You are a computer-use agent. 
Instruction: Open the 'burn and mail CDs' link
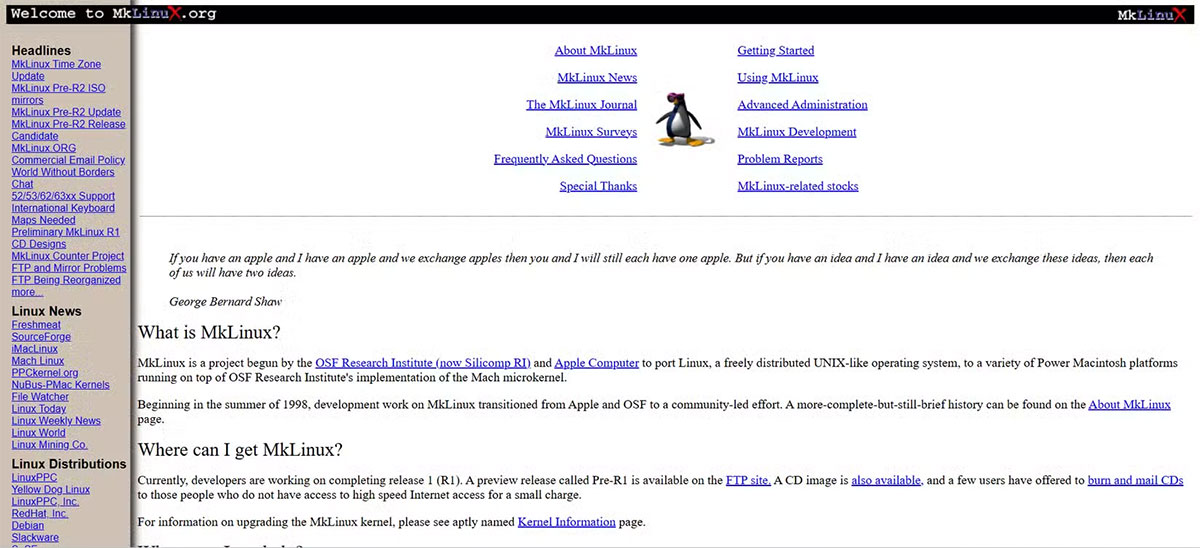click(x=1135, y=481)
